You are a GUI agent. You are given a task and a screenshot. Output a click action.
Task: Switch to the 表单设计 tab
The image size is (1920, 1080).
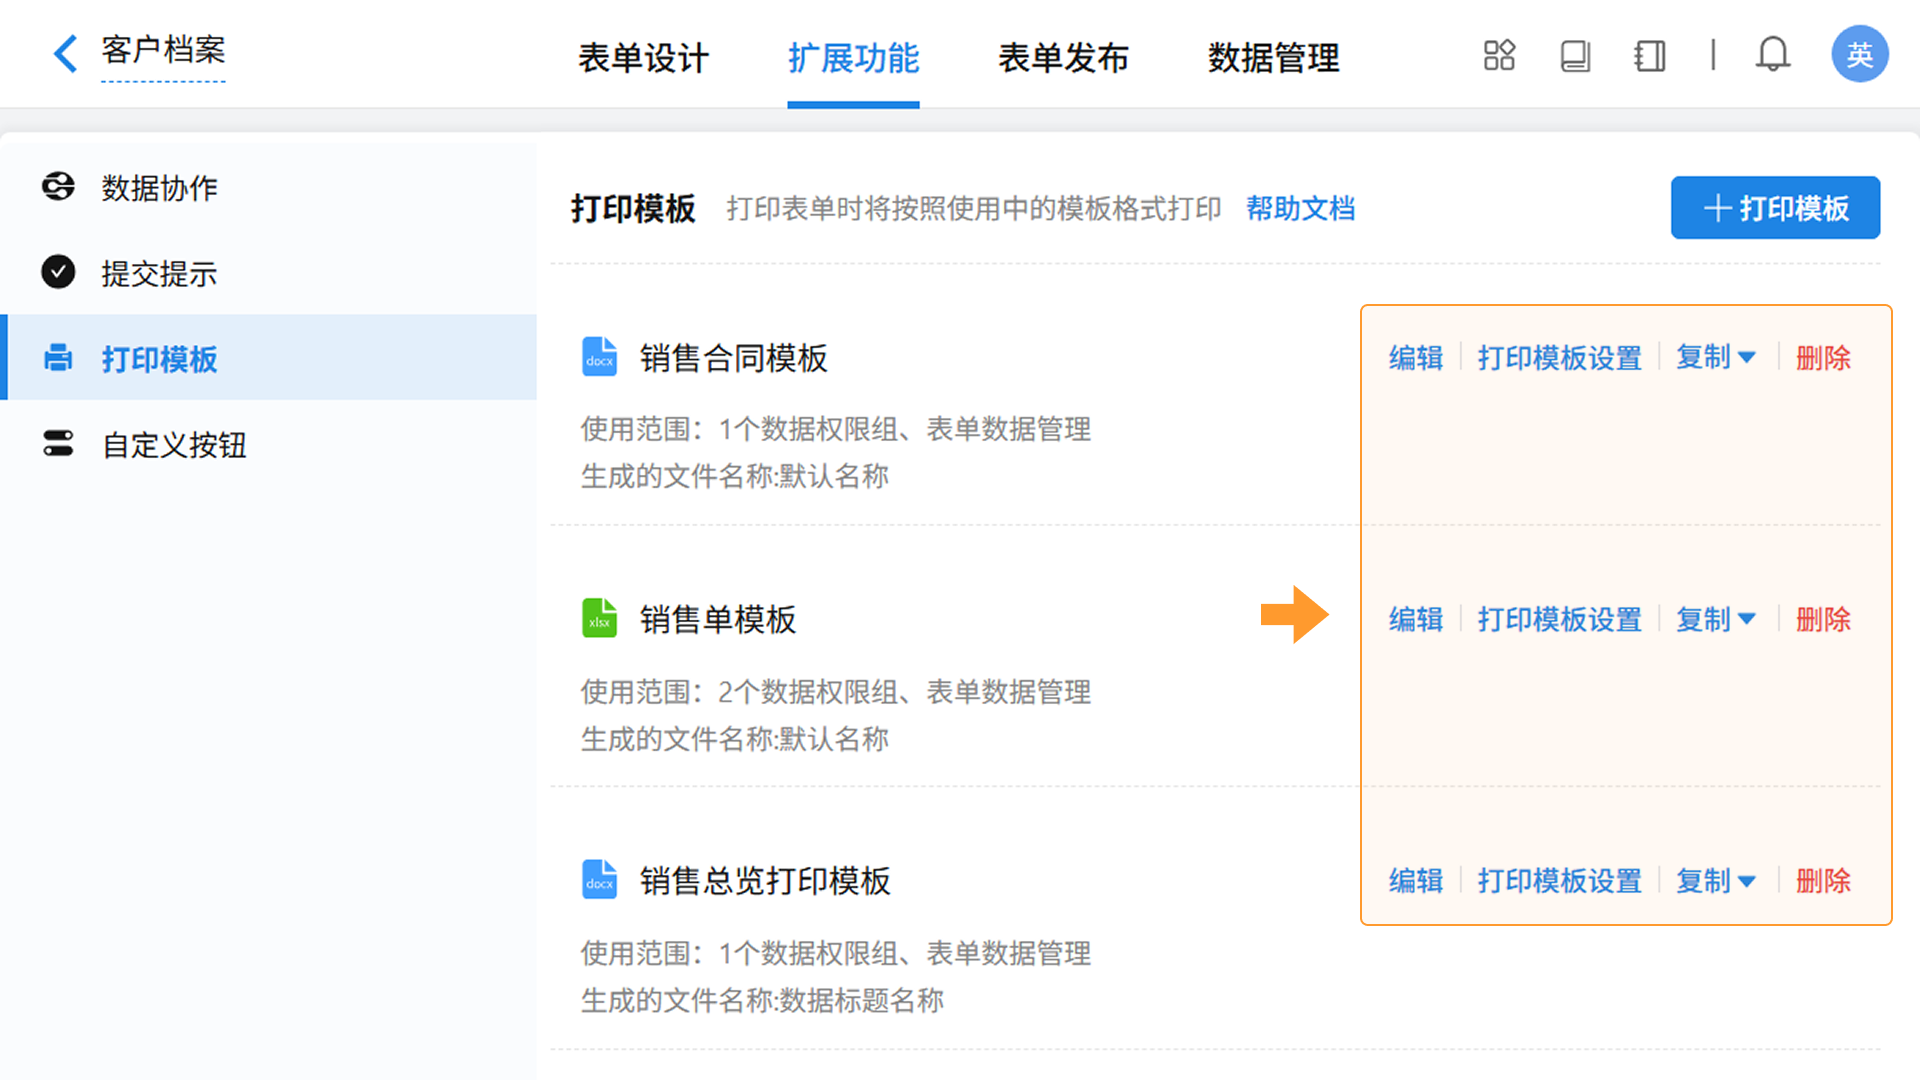[x=643, y=58]
